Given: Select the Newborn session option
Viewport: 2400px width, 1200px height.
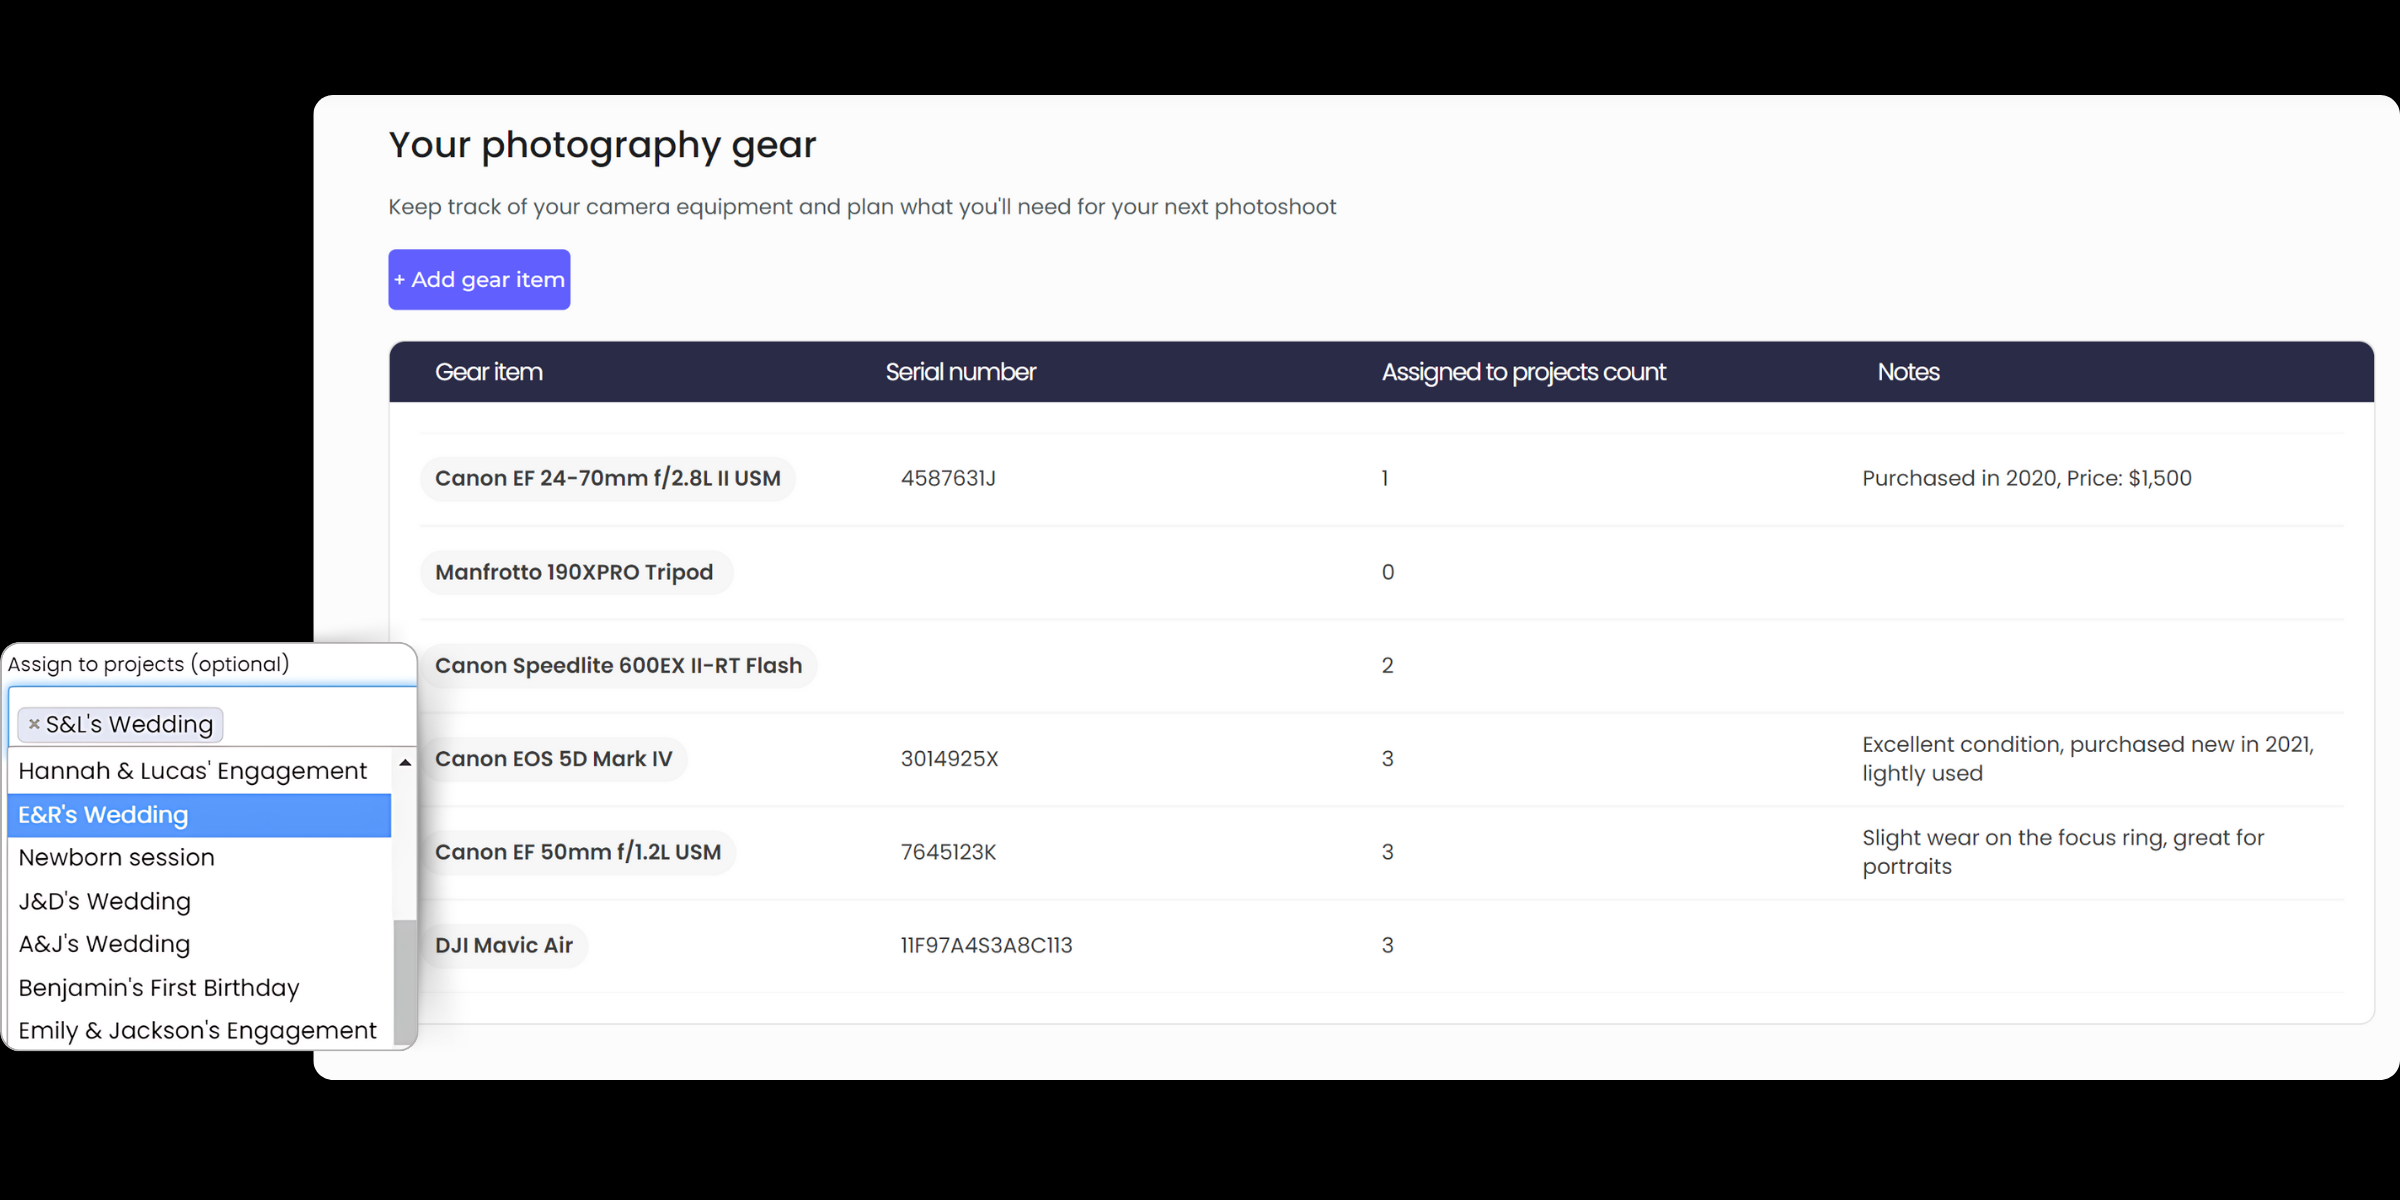Looking at the screenshot, I should pyautogui.click(x=199, y=858).
